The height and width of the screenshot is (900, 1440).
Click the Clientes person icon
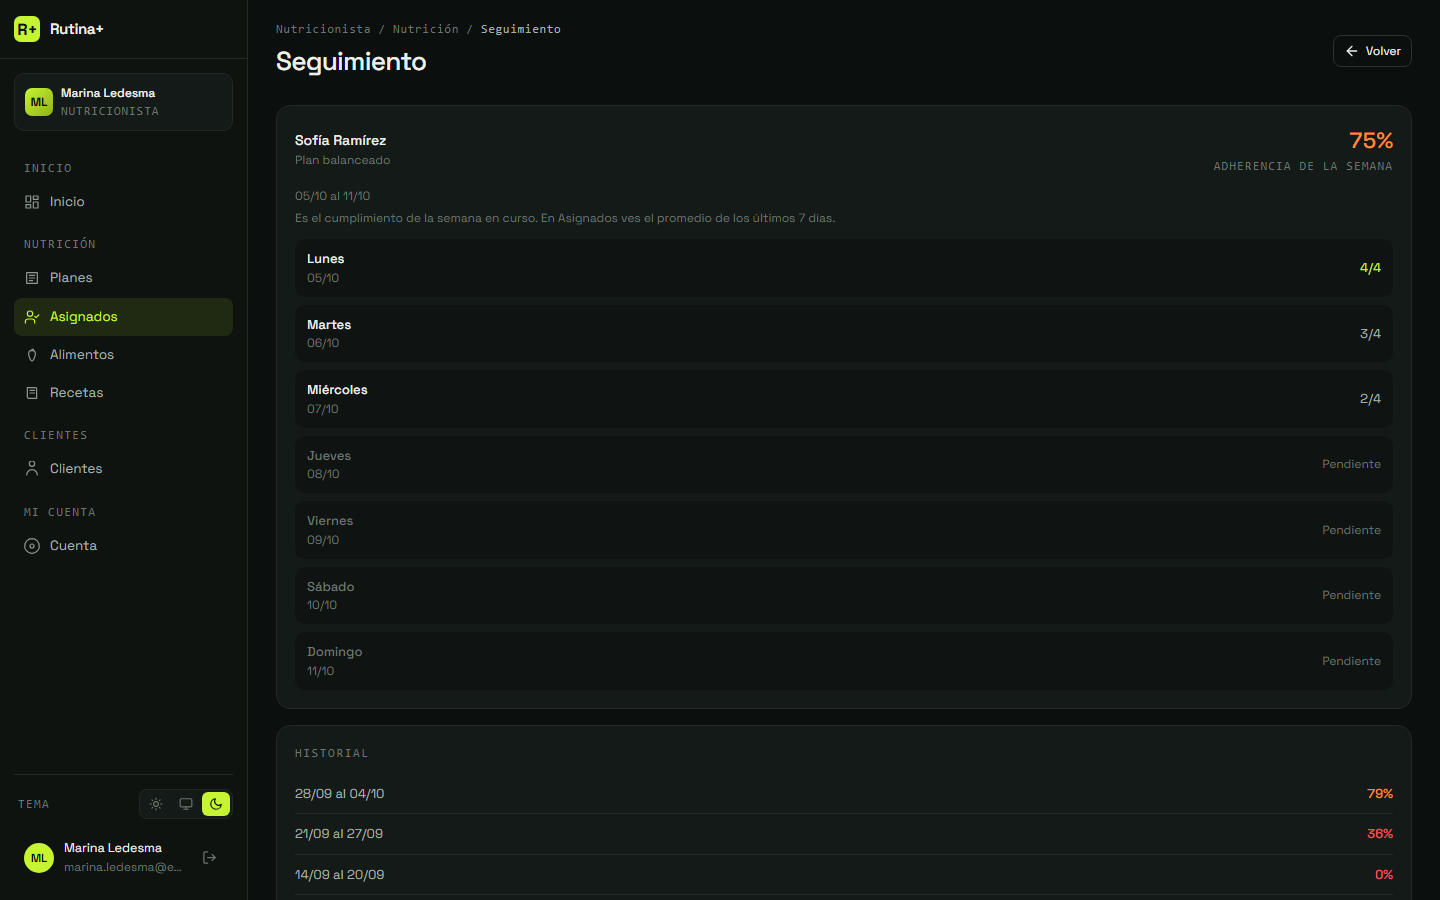tap(32, 469)
